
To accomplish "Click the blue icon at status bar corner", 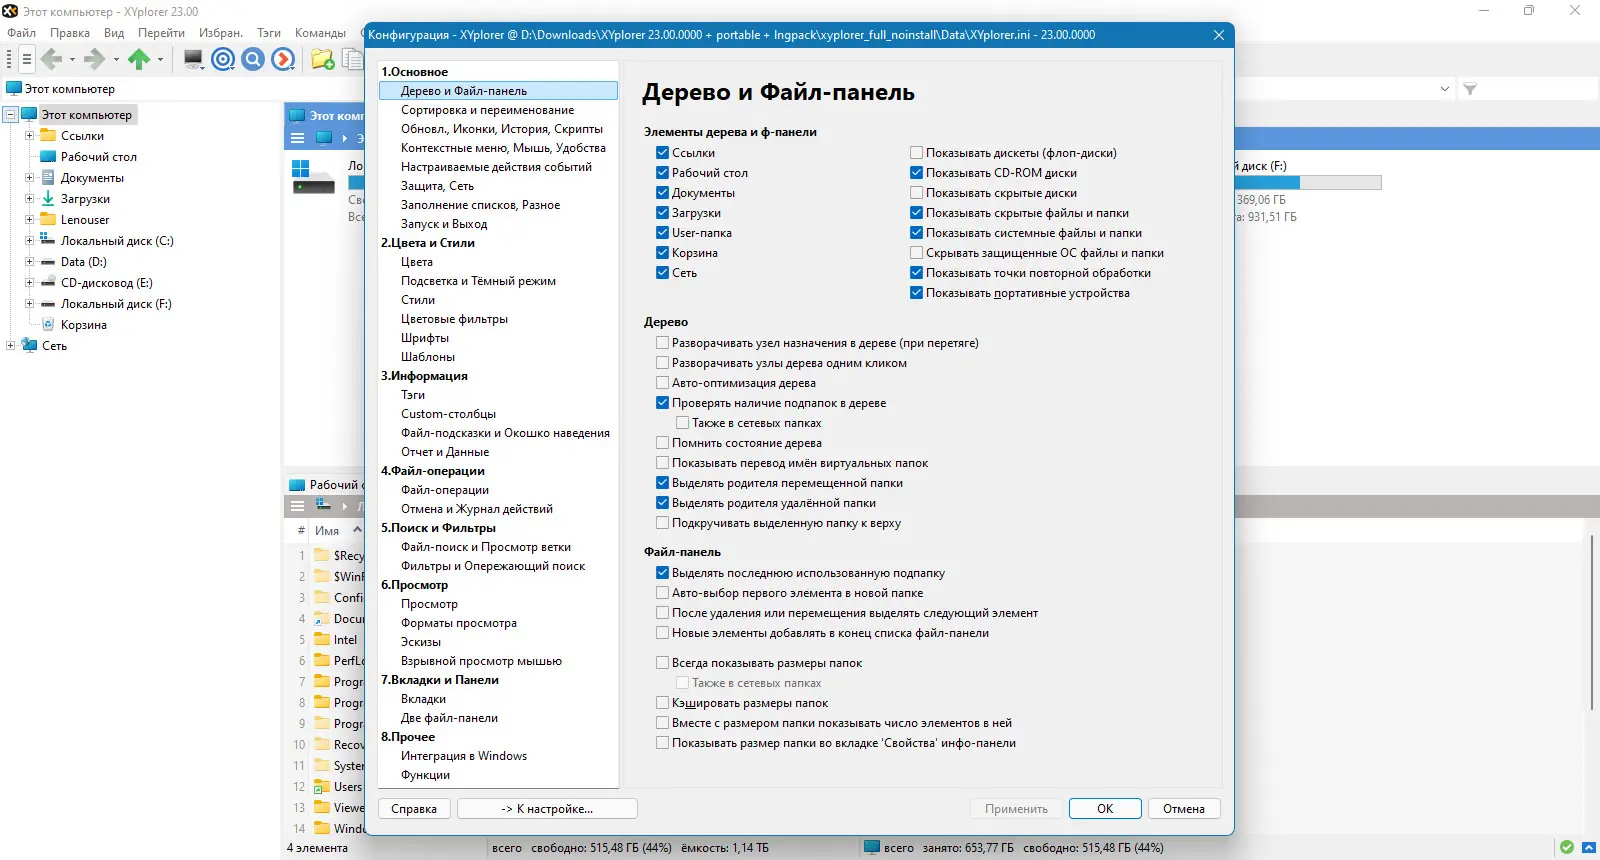I will click(1589, 847).
